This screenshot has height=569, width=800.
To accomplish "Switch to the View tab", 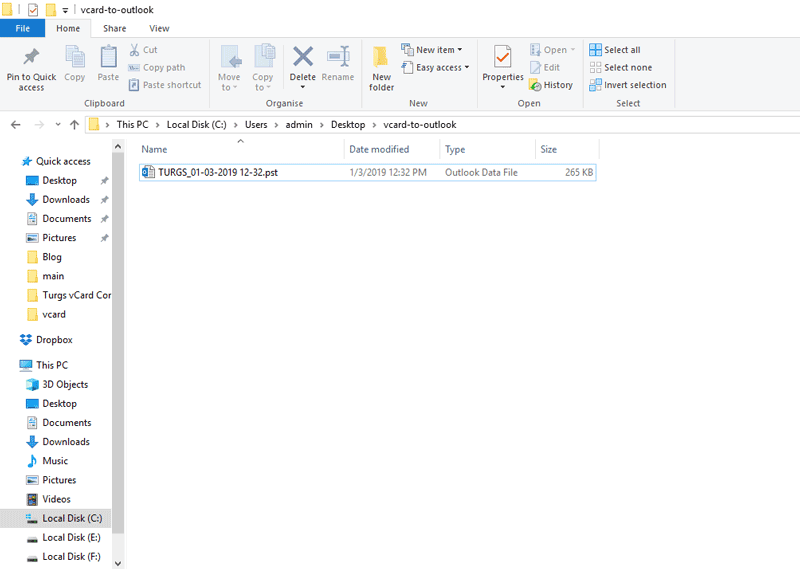I will (x=159, y=28).
